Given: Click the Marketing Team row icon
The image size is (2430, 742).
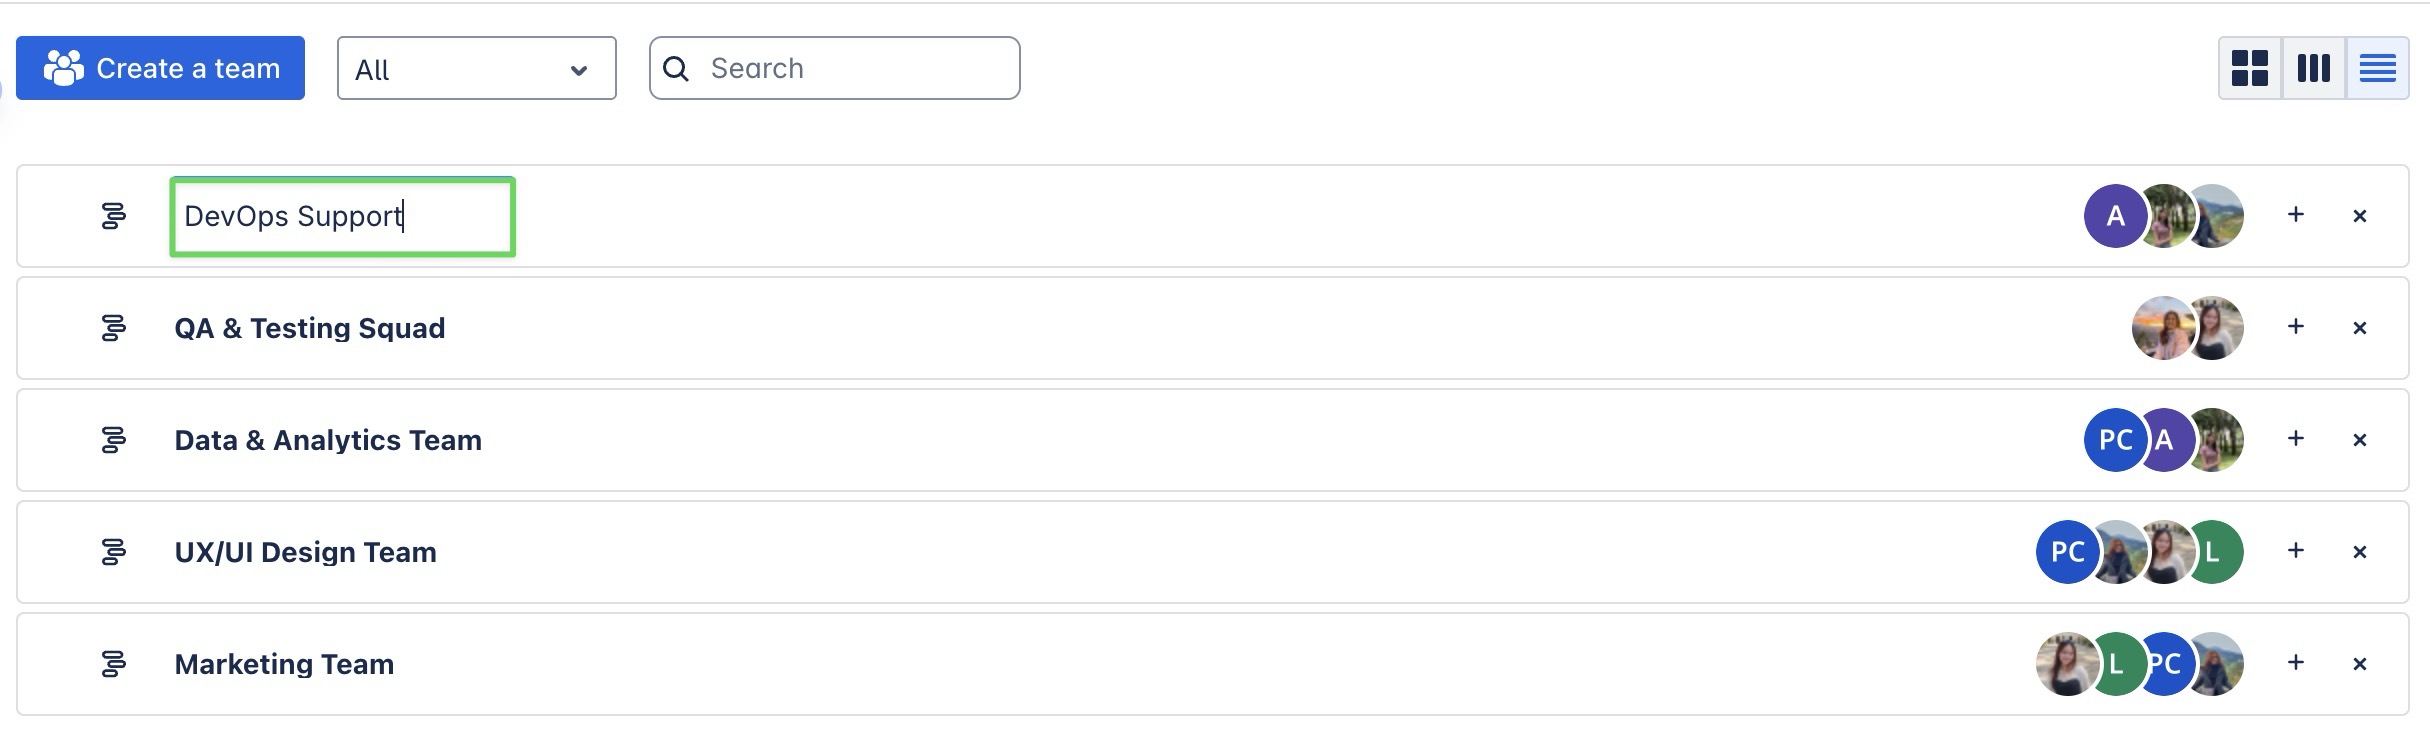Looking at the screenshot, I should click(114, 664).
